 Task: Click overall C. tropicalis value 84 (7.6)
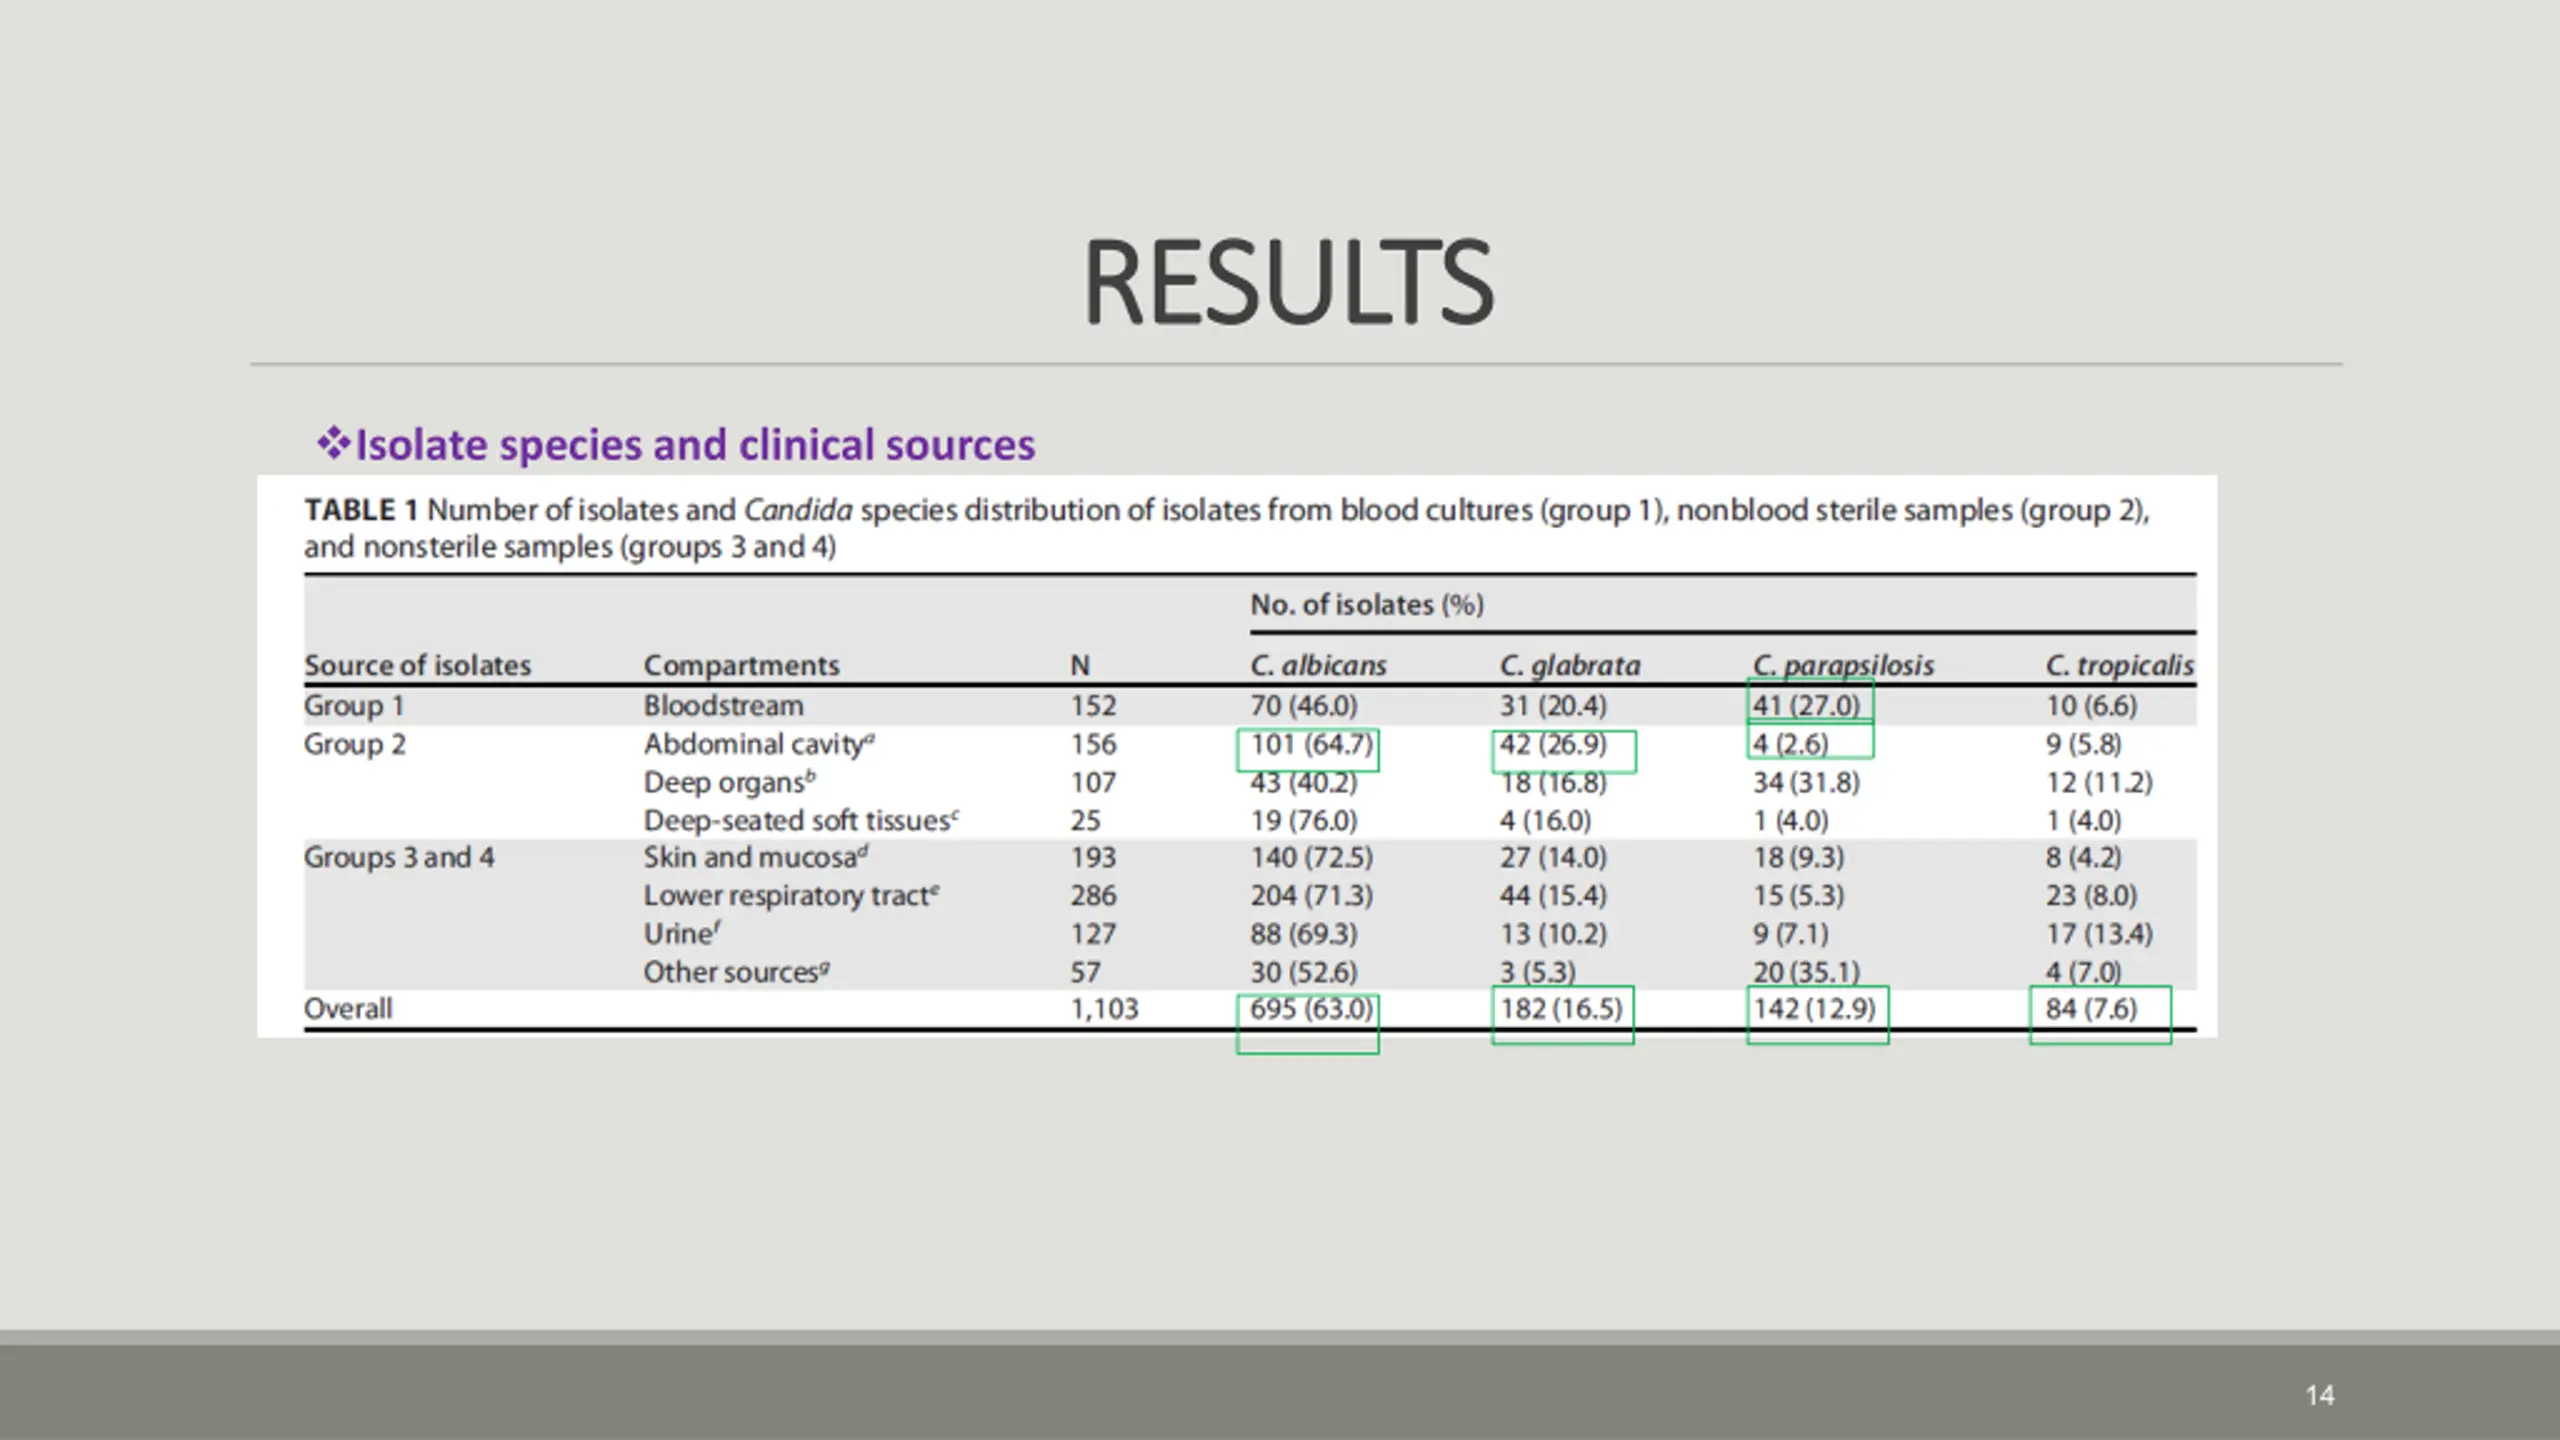2091,1008
